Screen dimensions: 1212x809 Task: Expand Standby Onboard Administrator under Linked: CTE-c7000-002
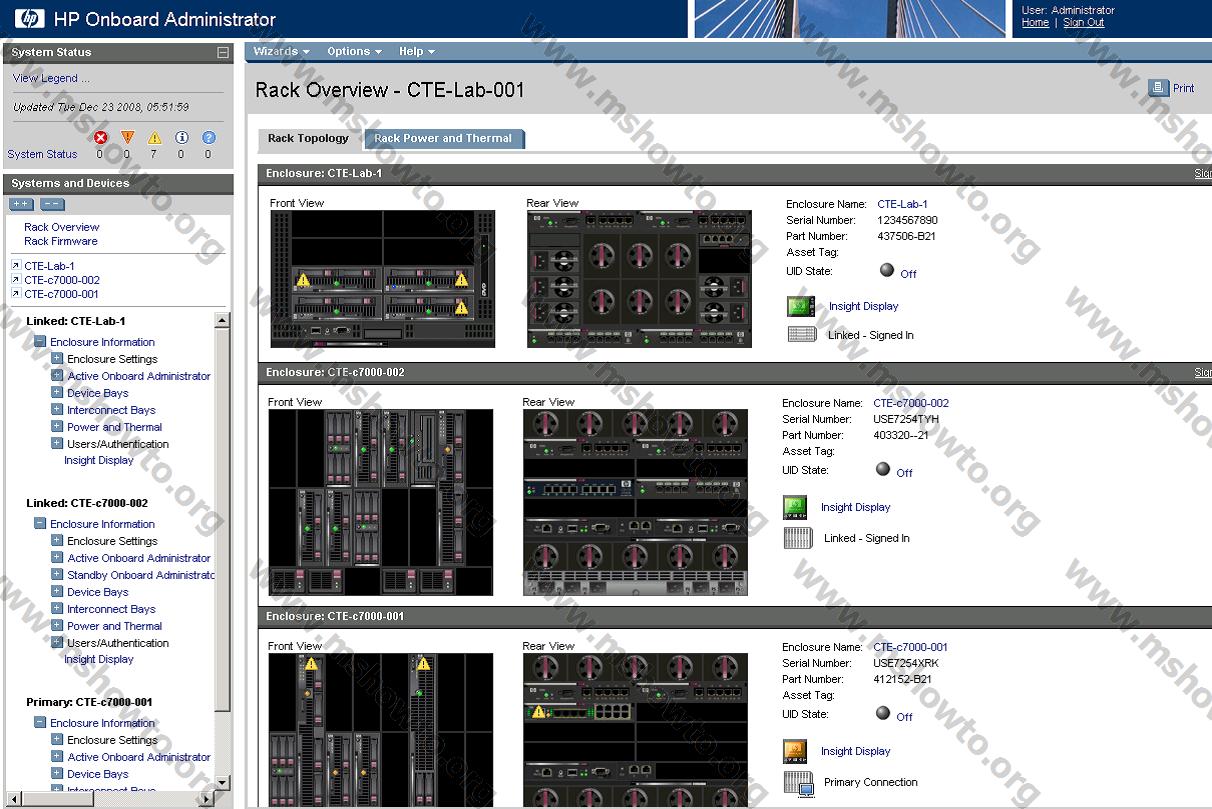(57, 575)
